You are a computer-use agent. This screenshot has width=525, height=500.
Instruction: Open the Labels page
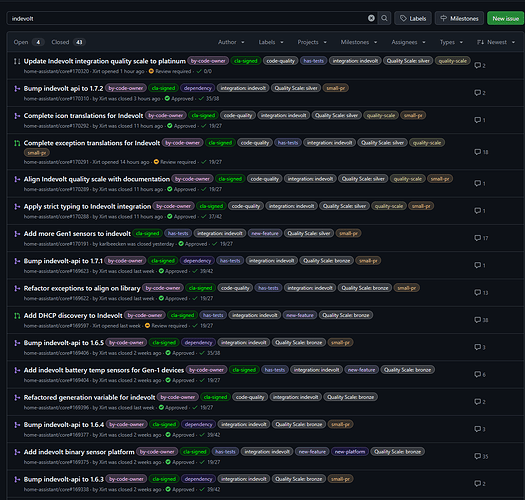(x=413, y=18)
